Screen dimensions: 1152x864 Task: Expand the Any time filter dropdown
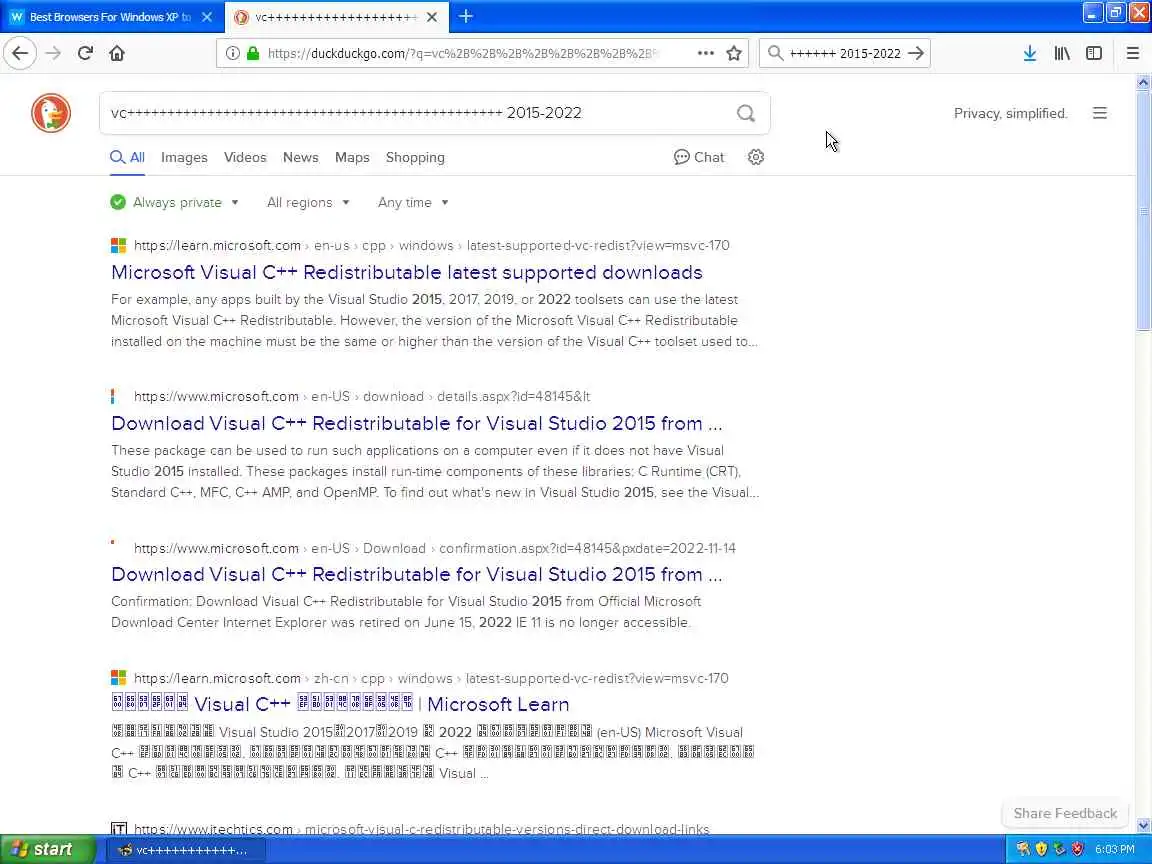click(x=413, y=203)
